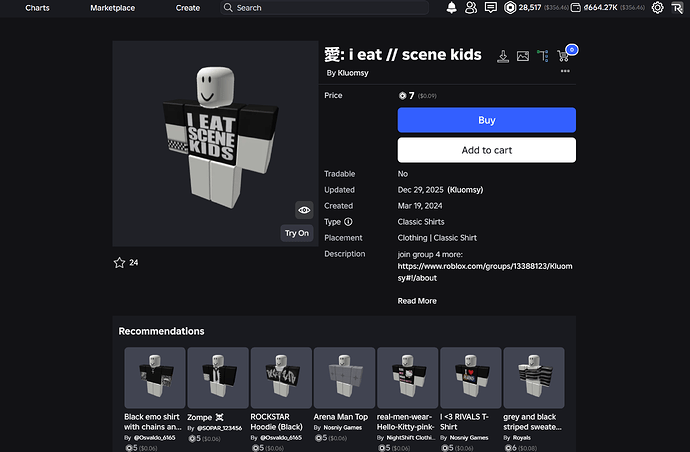
Task: Open the Marketplace tab
Action: click(x=113, y=7)
